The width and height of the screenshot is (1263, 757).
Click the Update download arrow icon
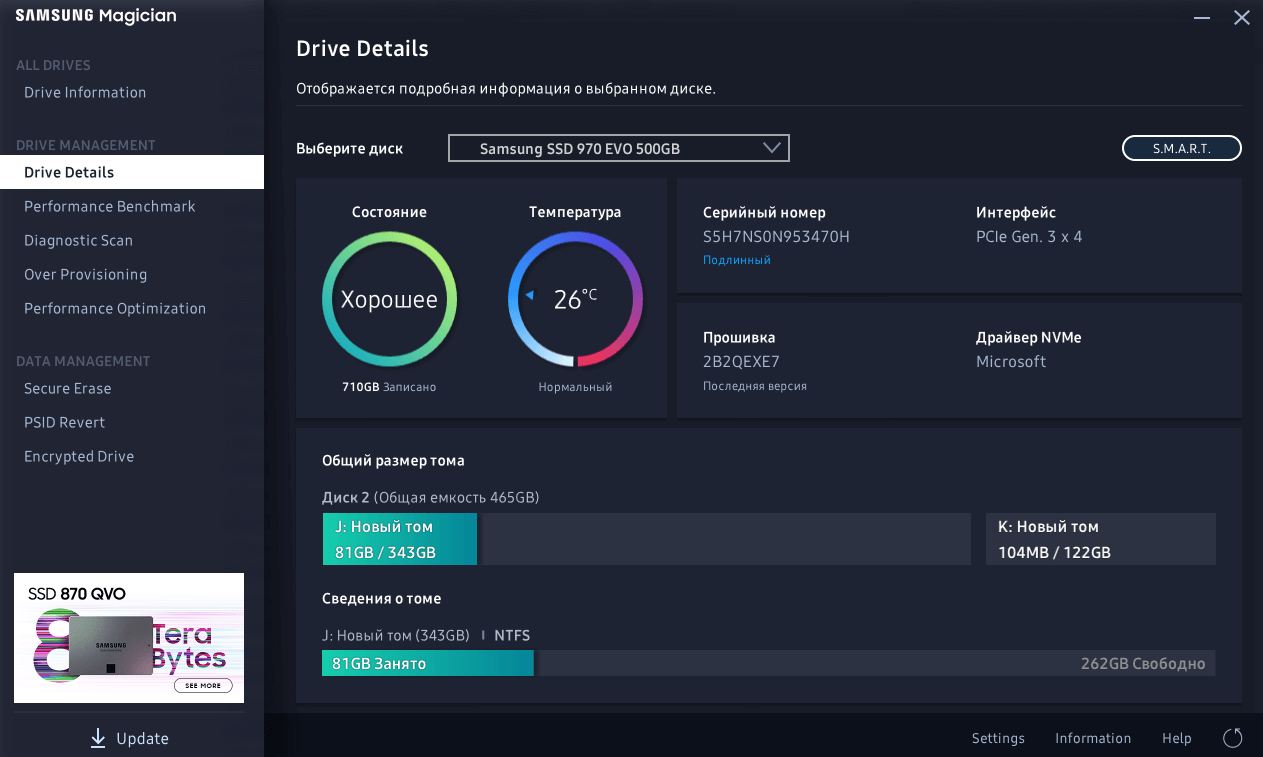tap(98, 738)
